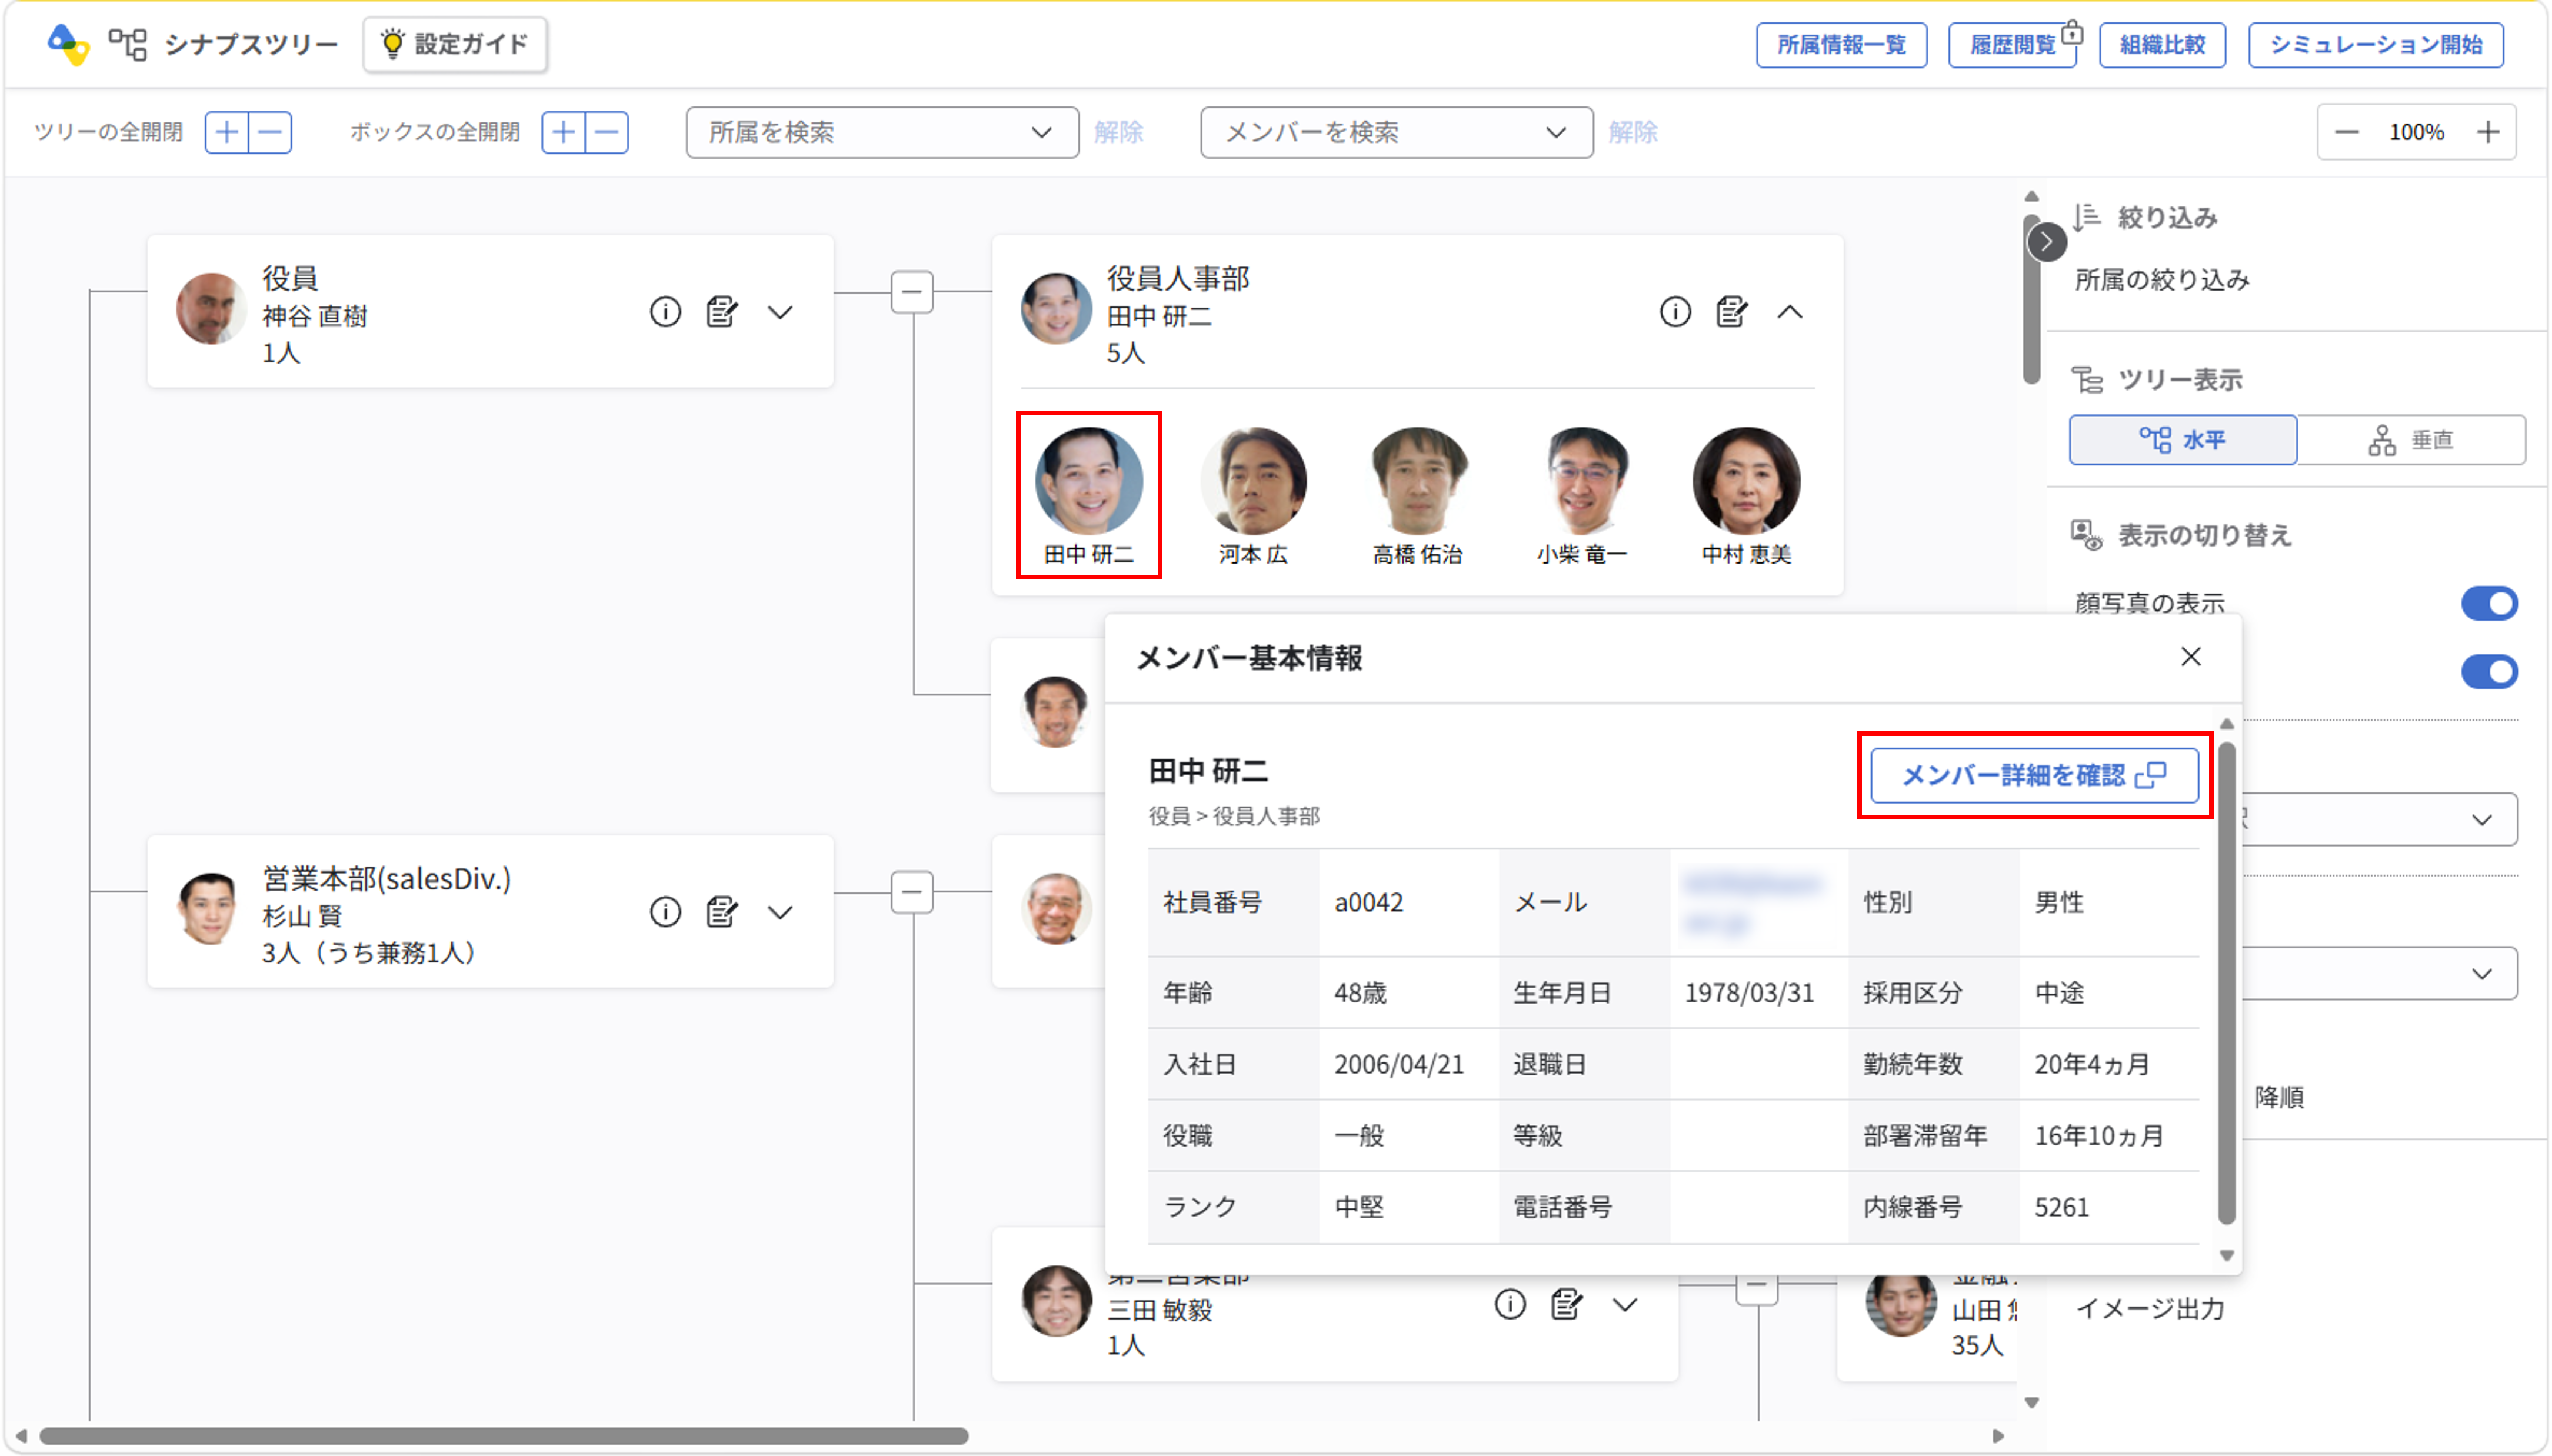Expand all tree nodes with plus
The width and height of the screenshot is (2552, 1456).
(x=227, y=132)
